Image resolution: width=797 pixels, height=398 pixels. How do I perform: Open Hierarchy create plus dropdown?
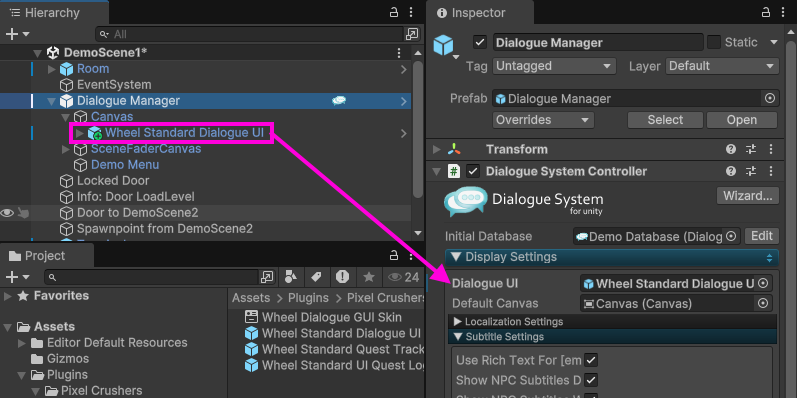point(17,34)
